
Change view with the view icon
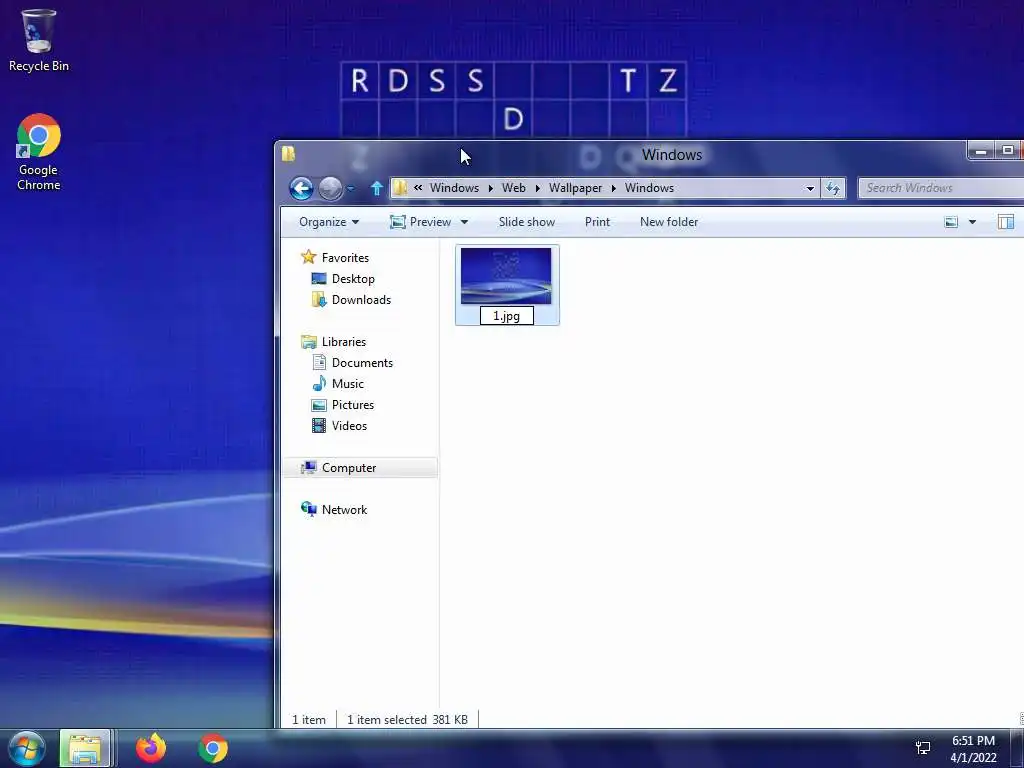[x=951, y=222]
